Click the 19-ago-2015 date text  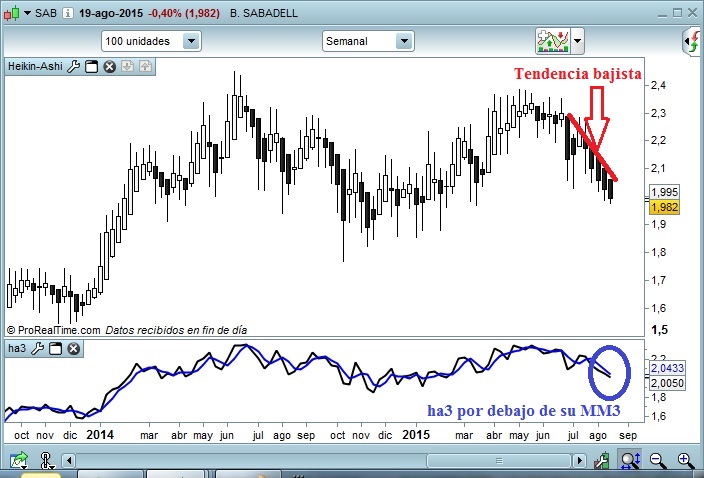click(111, 13)
